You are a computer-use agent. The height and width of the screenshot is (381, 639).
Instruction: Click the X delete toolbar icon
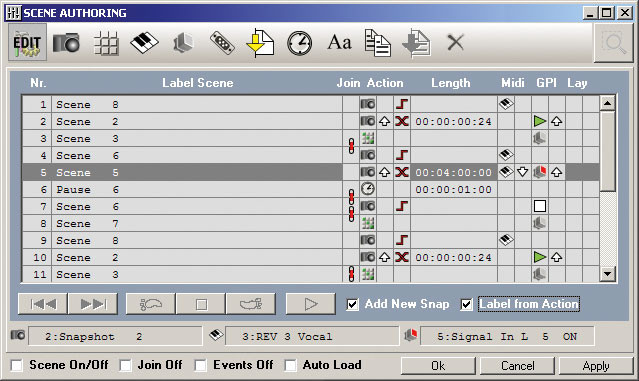tap(455, 42)
